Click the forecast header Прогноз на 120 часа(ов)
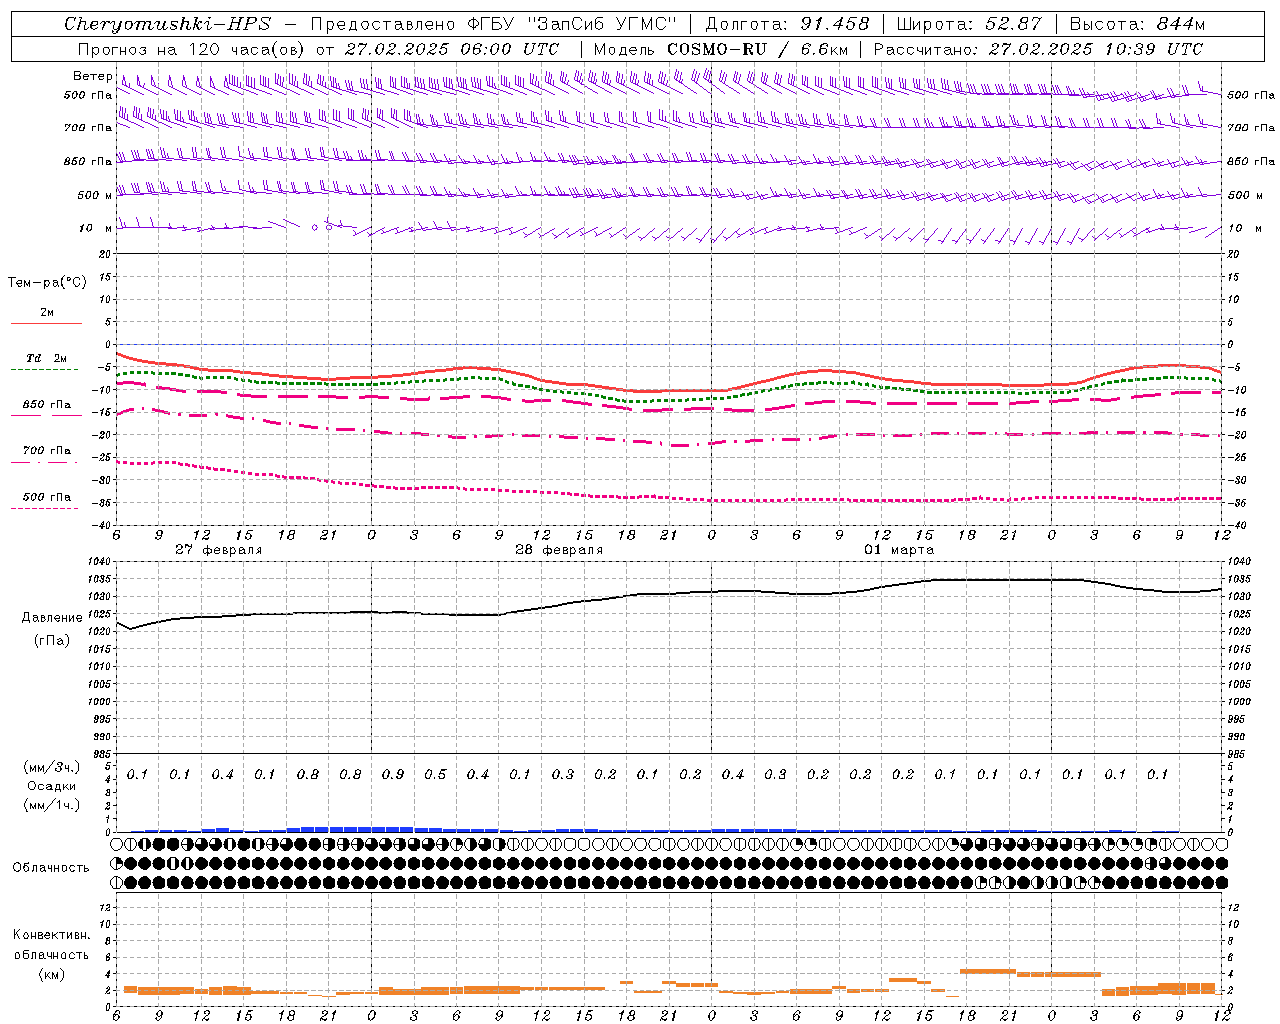The image size is (1280, 1024). [192, 49]
